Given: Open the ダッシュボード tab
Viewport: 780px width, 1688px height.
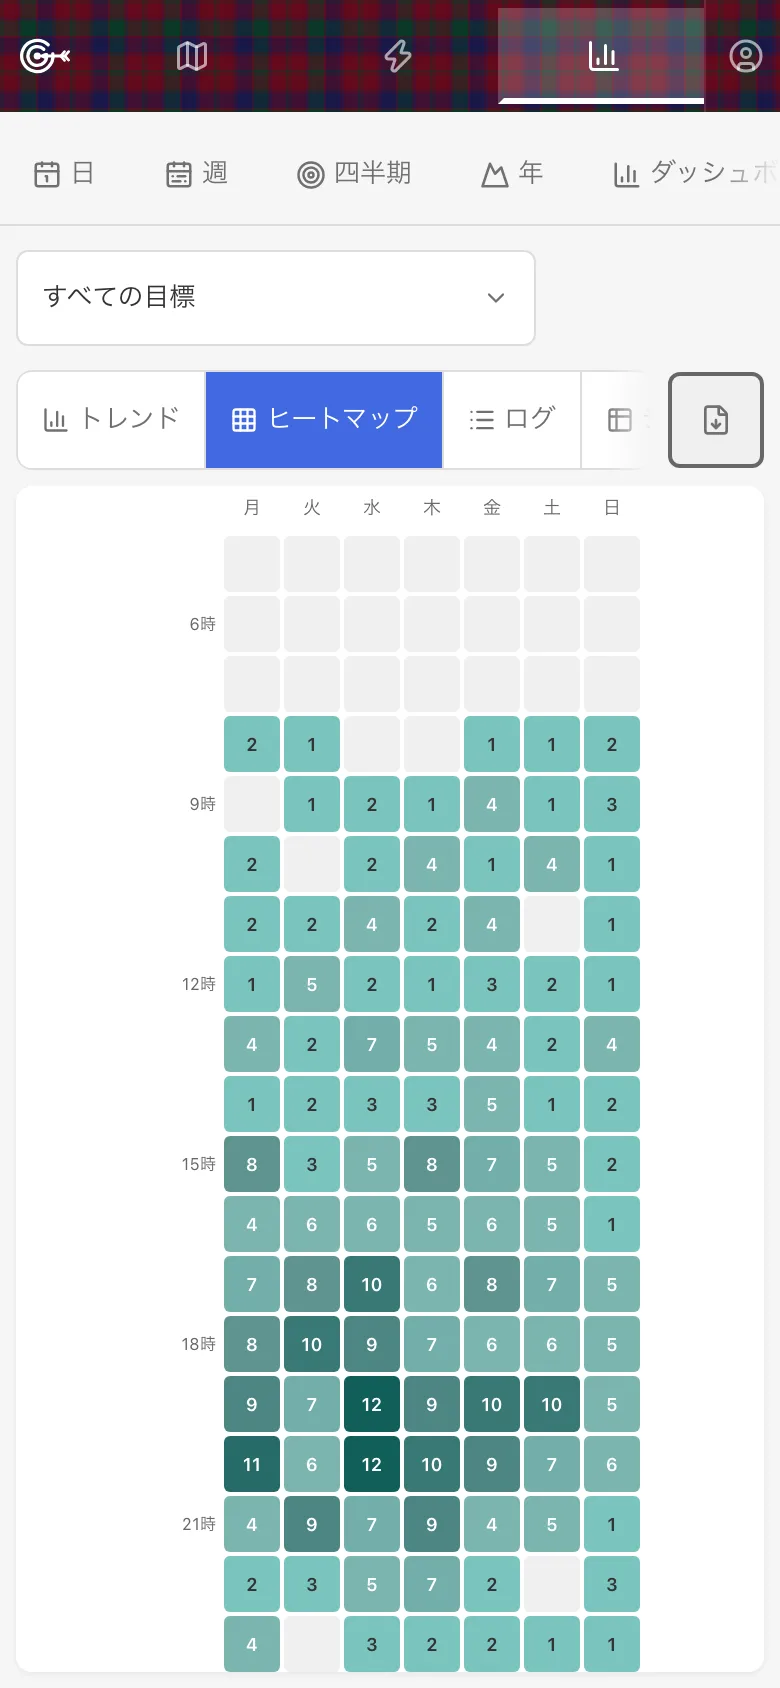Looking at the screenshot, I should coord(695,174).
